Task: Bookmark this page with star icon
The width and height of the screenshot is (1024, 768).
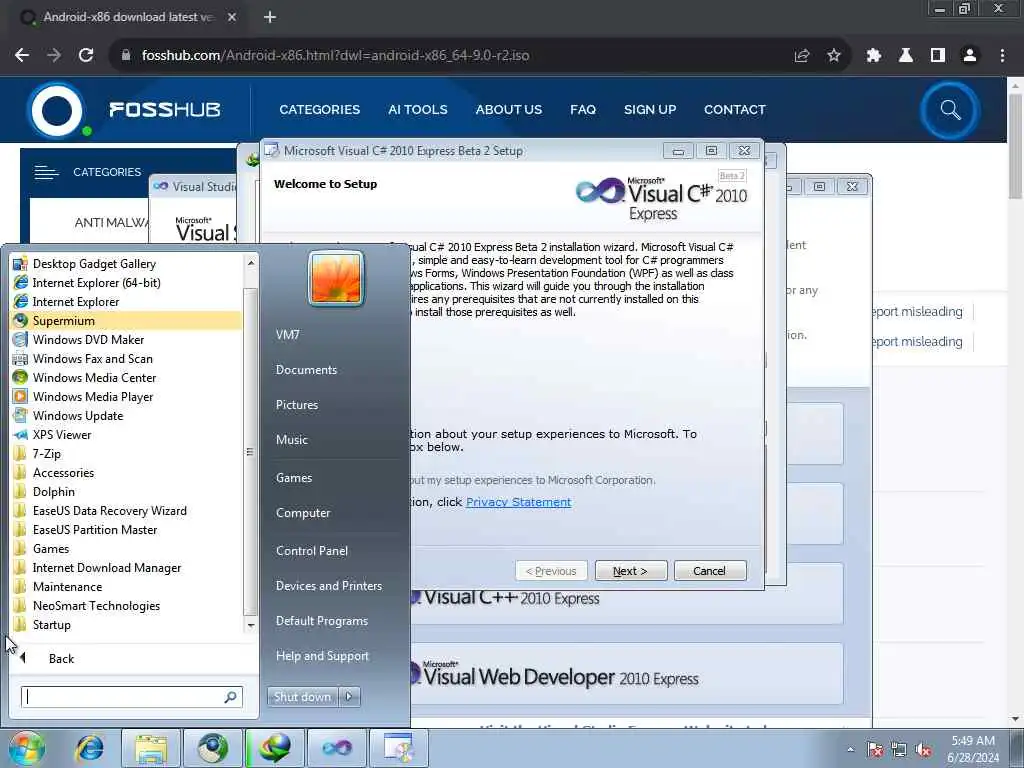Action: (834, 56)
